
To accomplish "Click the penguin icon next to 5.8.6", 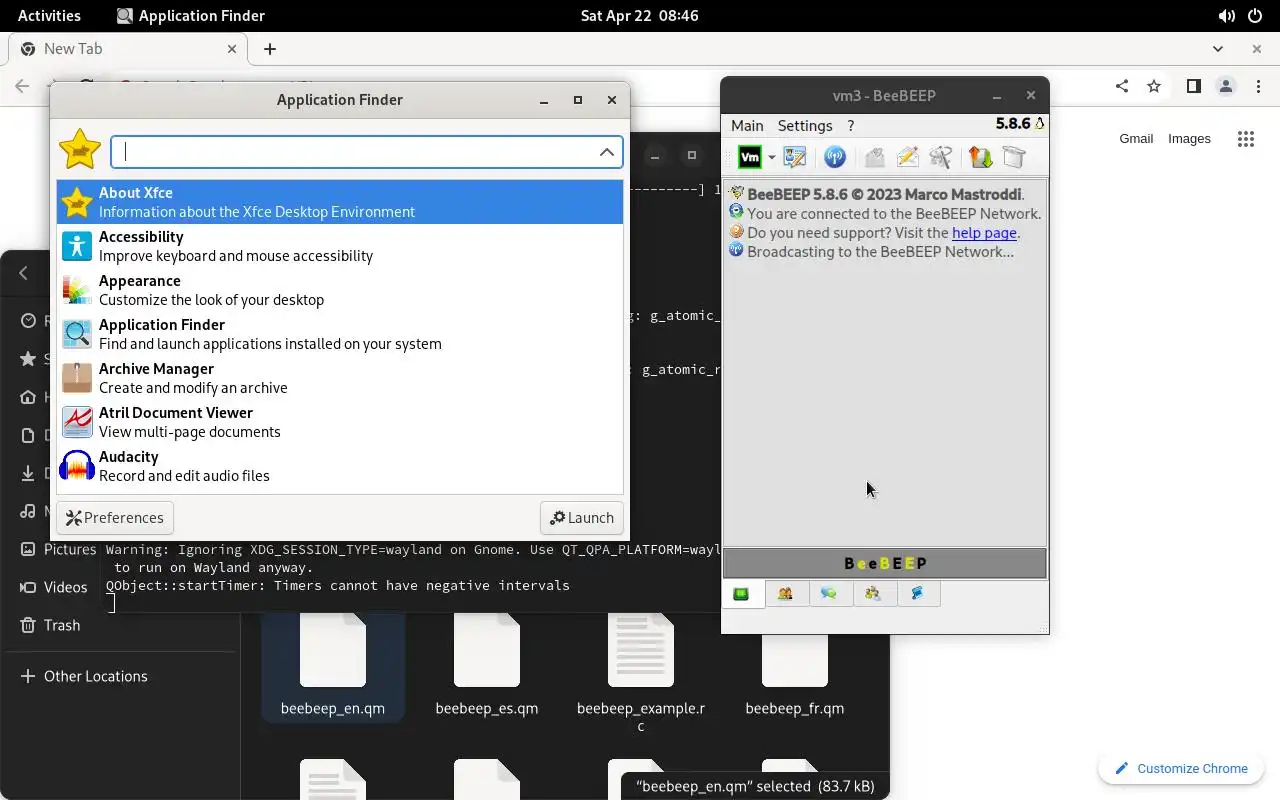I will [x=1040, y=124].
